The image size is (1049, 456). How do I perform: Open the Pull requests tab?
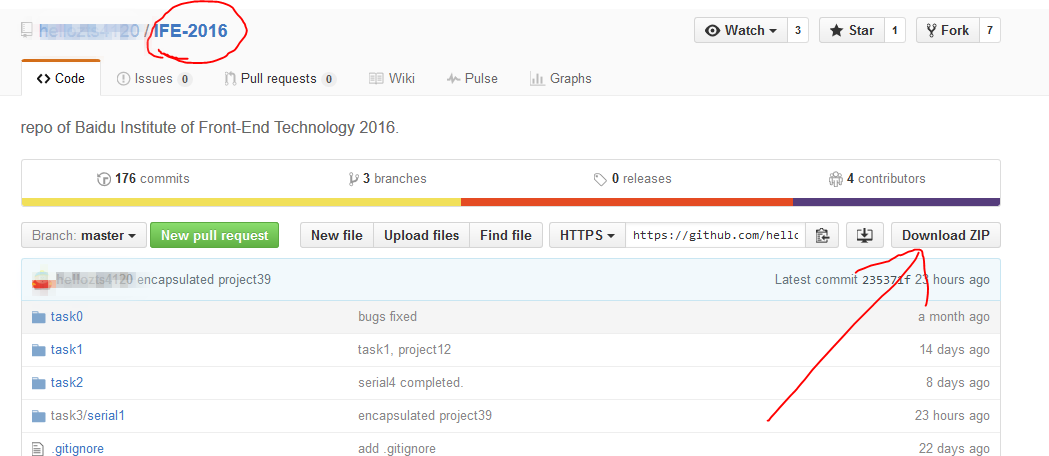[x=280, y=79]
